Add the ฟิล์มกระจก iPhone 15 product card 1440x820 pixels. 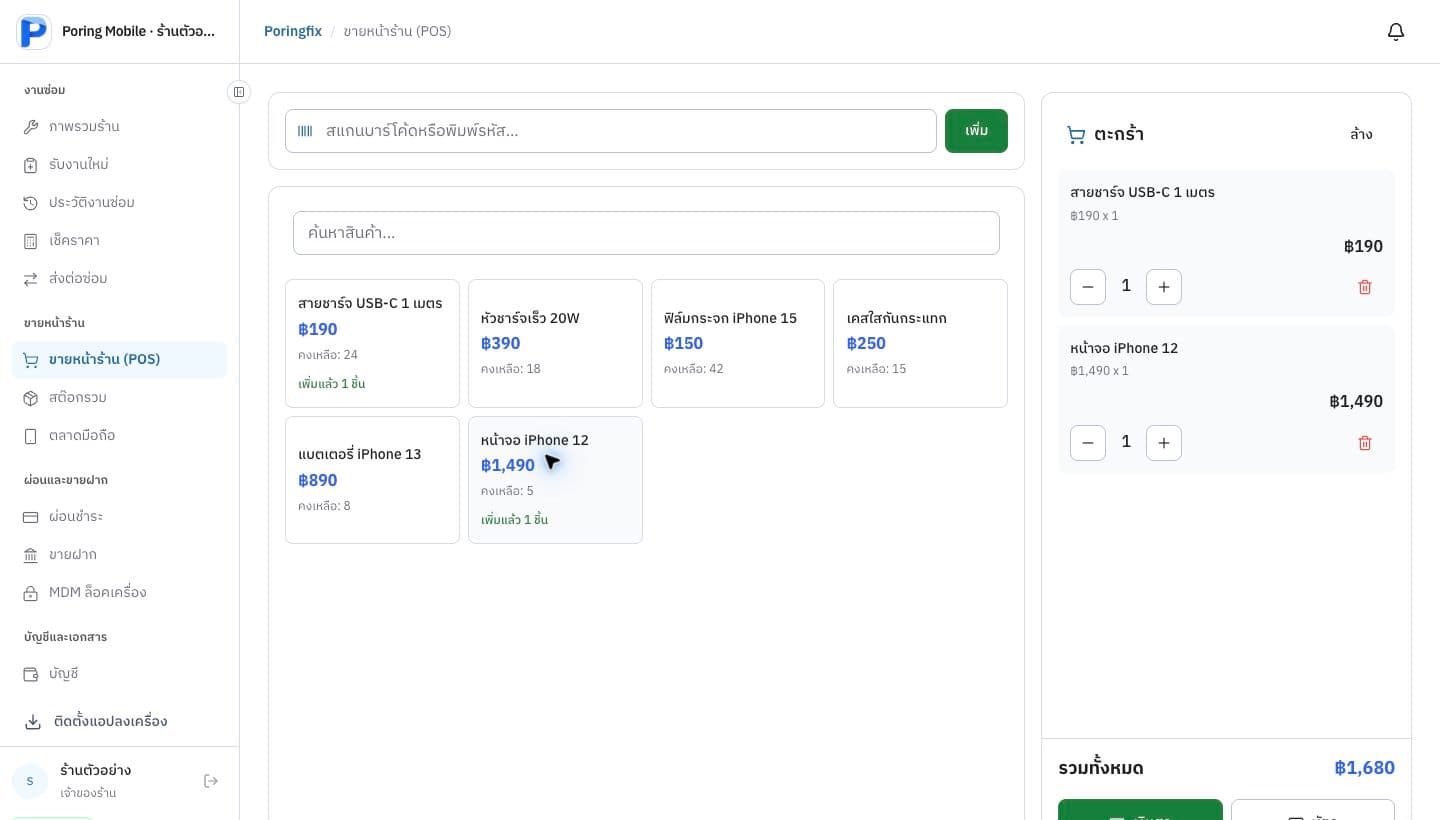[738, 343]
